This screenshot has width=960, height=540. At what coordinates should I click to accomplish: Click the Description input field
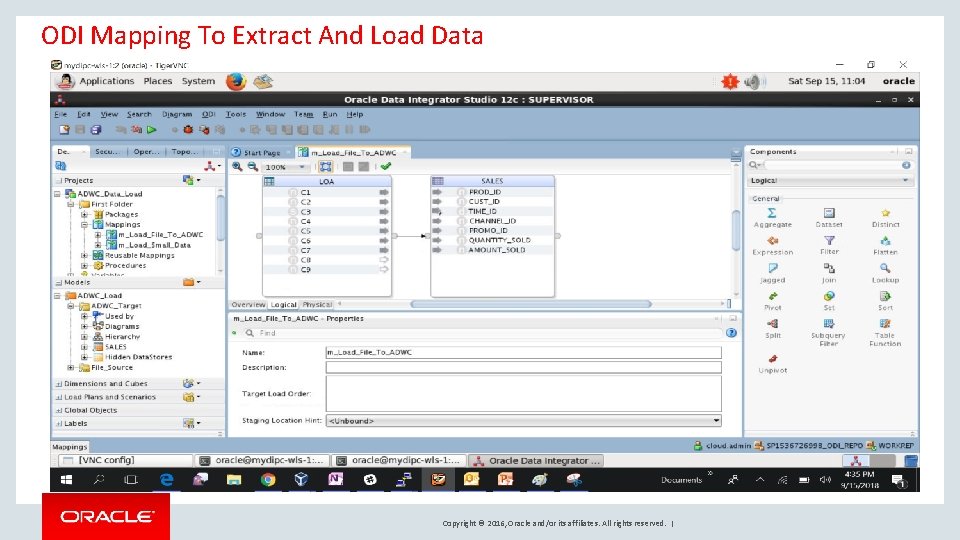coord(523,367)
